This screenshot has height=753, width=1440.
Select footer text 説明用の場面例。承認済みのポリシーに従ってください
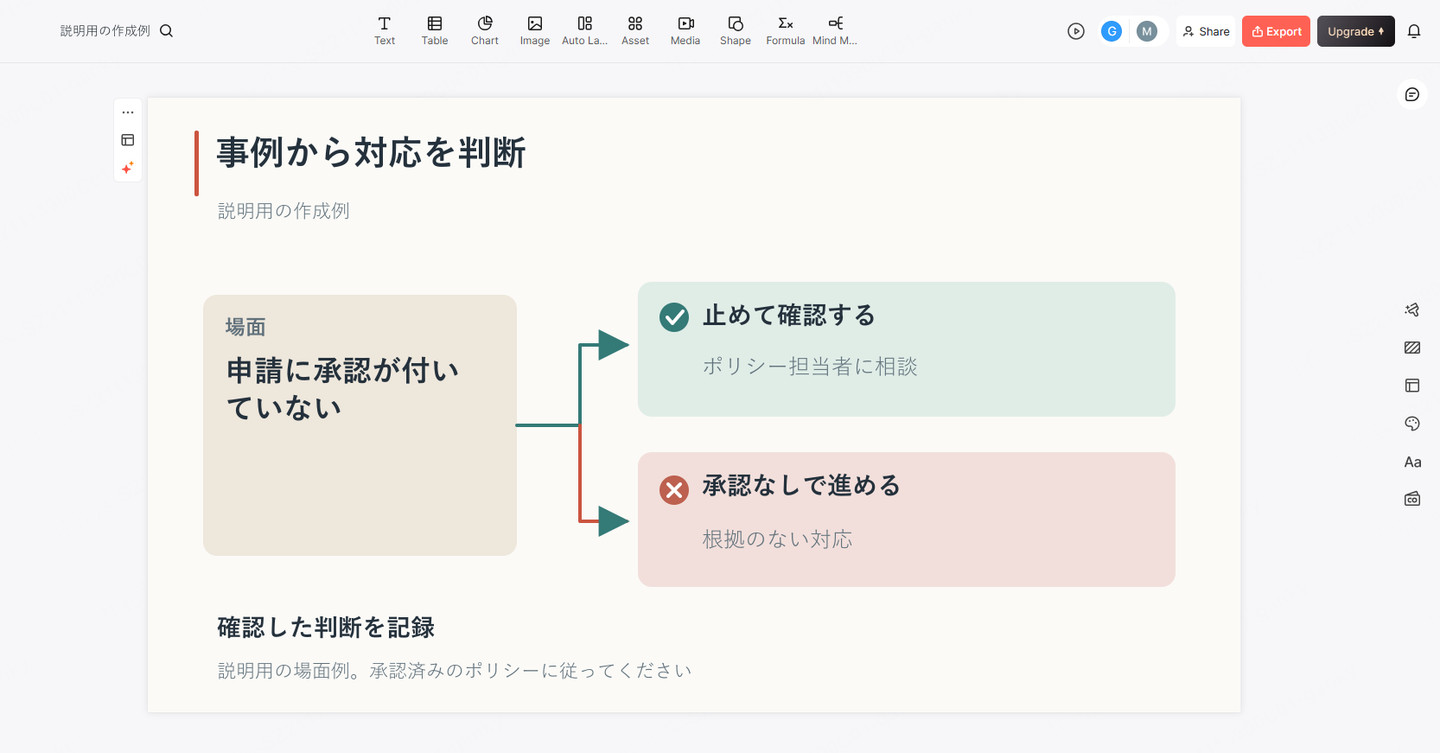pyautogui.click(x=455, y=670)
